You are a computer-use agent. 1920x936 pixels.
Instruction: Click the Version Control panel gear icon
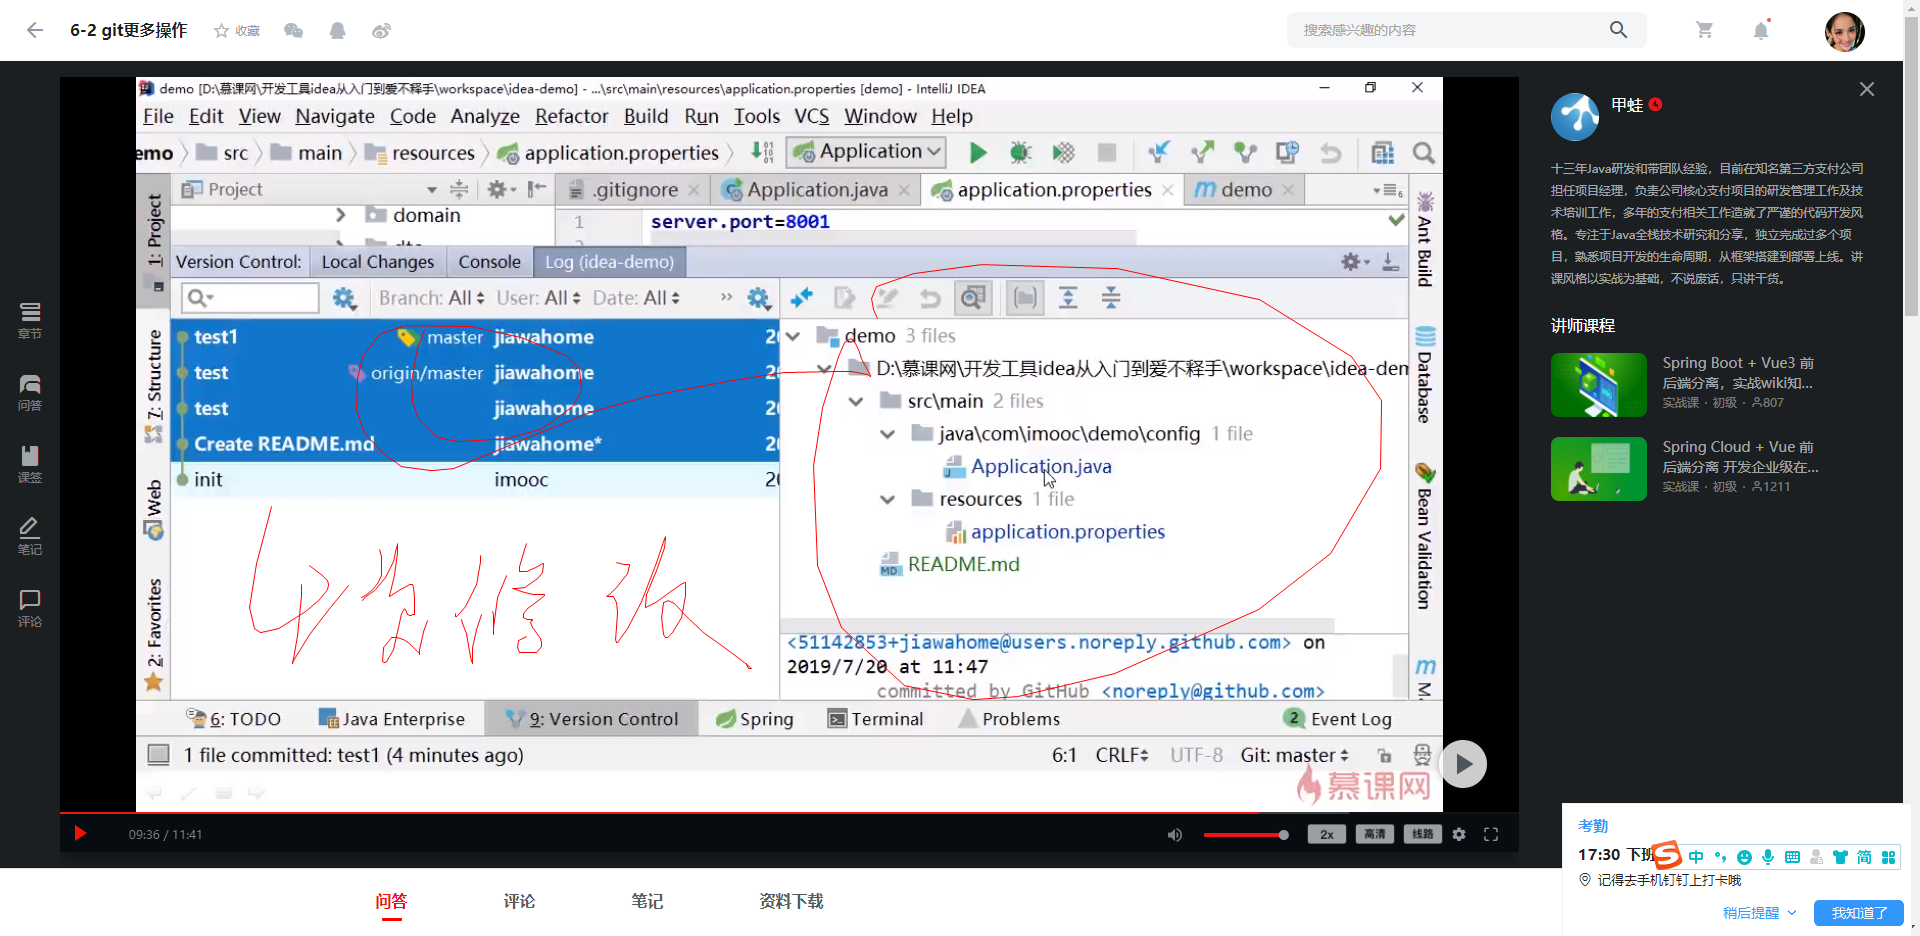(x=1355, y=262)
